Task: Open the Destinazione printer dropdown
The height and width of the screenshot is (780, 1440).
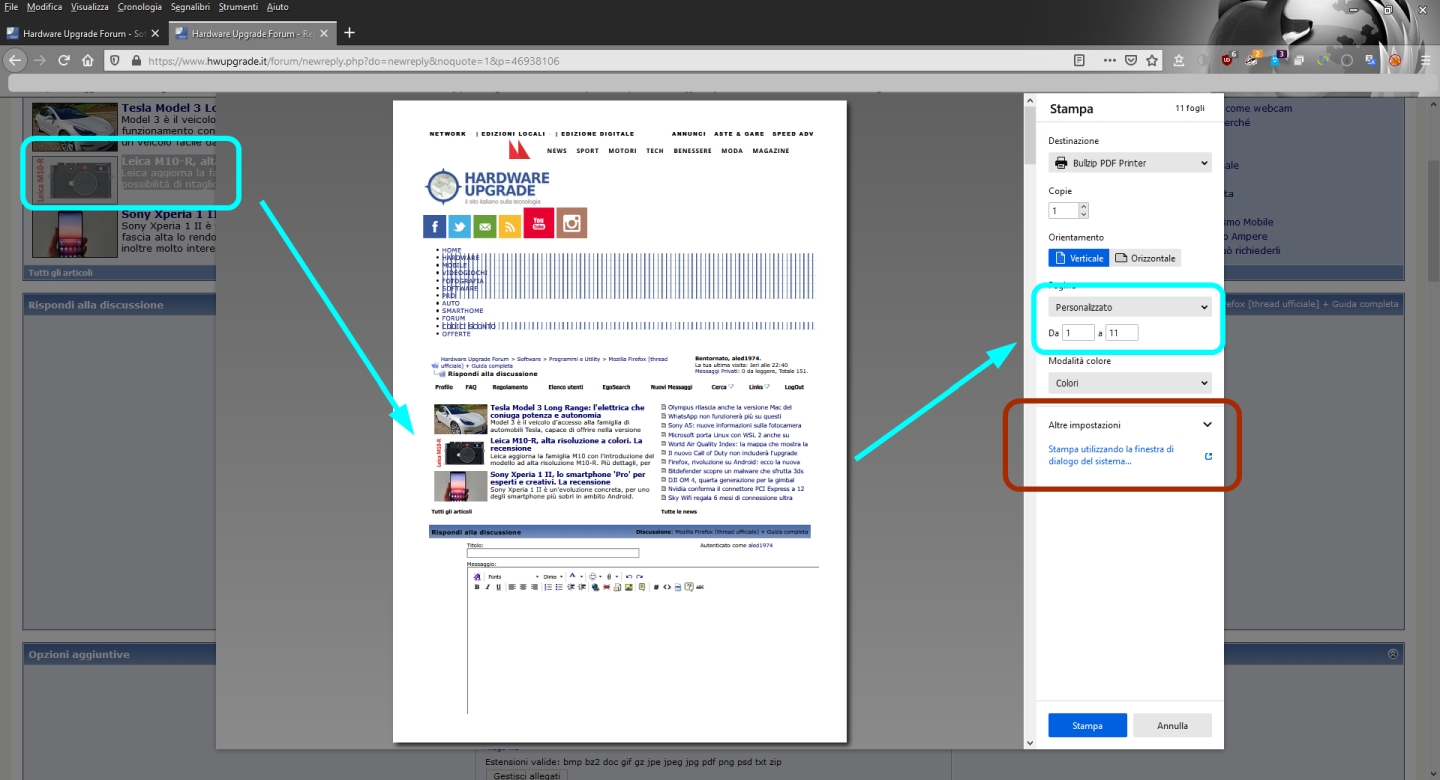Action: click(1130, 163)
